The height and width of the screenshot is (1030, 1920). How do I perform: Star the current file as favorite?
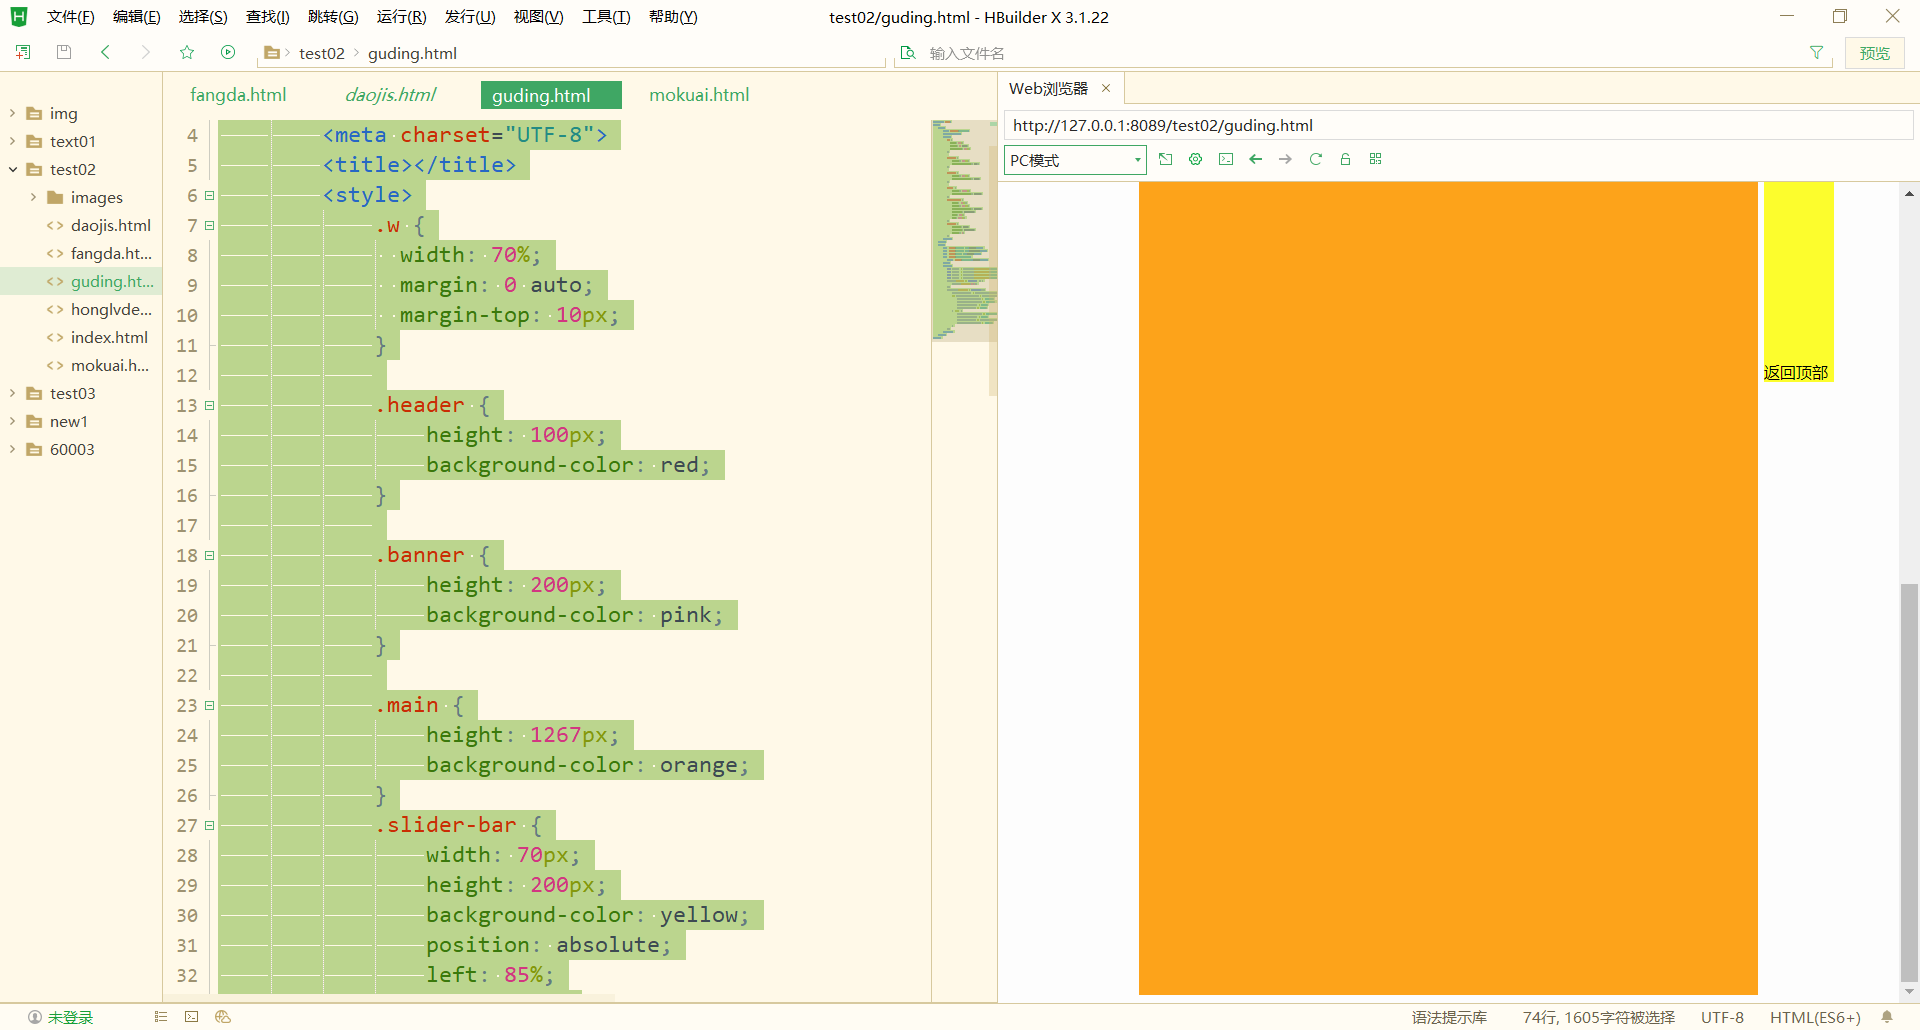tap(187, 52)
